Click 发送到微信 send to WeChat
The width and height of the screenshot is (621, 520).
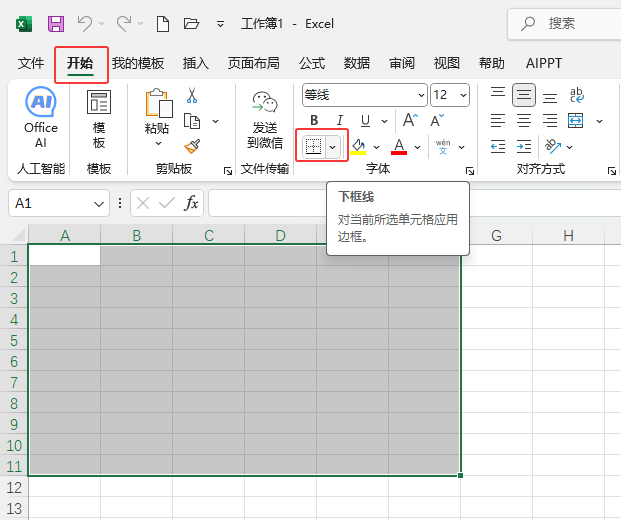[265, 119]
